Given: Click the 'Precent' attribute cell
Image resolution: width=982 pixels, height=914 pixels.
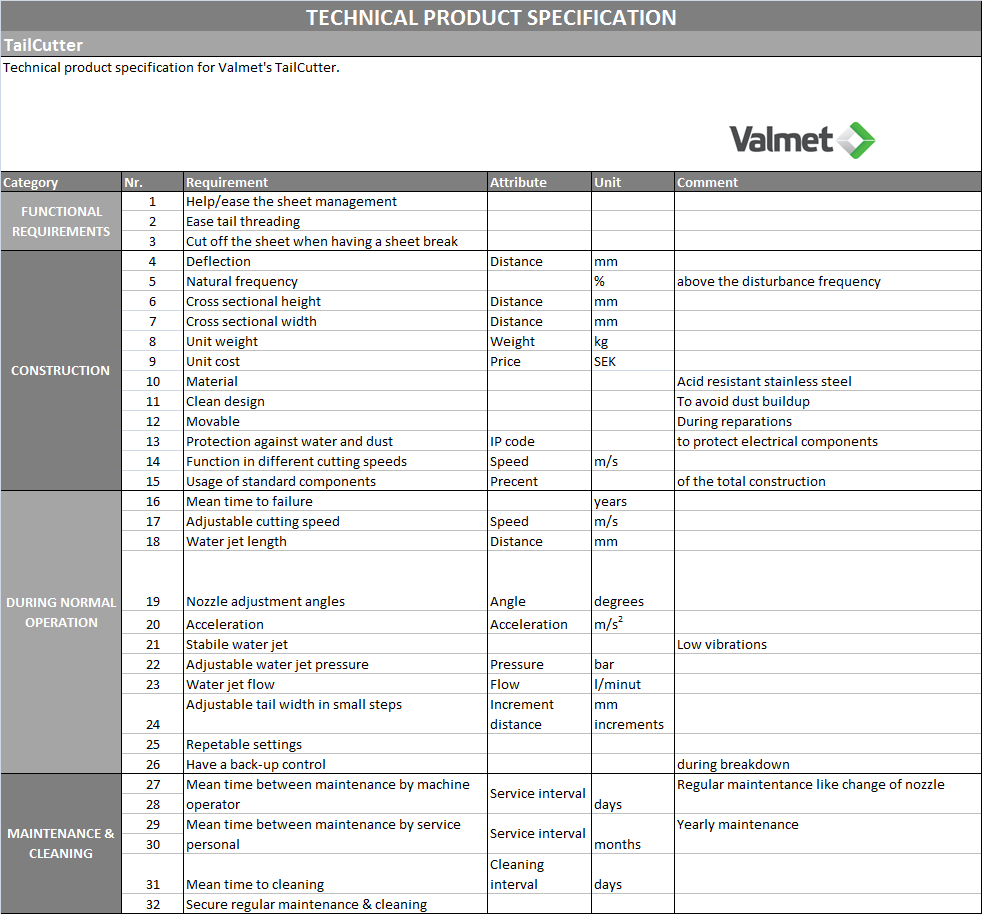Looking at the screenshot, I should [x=539, y=482].
